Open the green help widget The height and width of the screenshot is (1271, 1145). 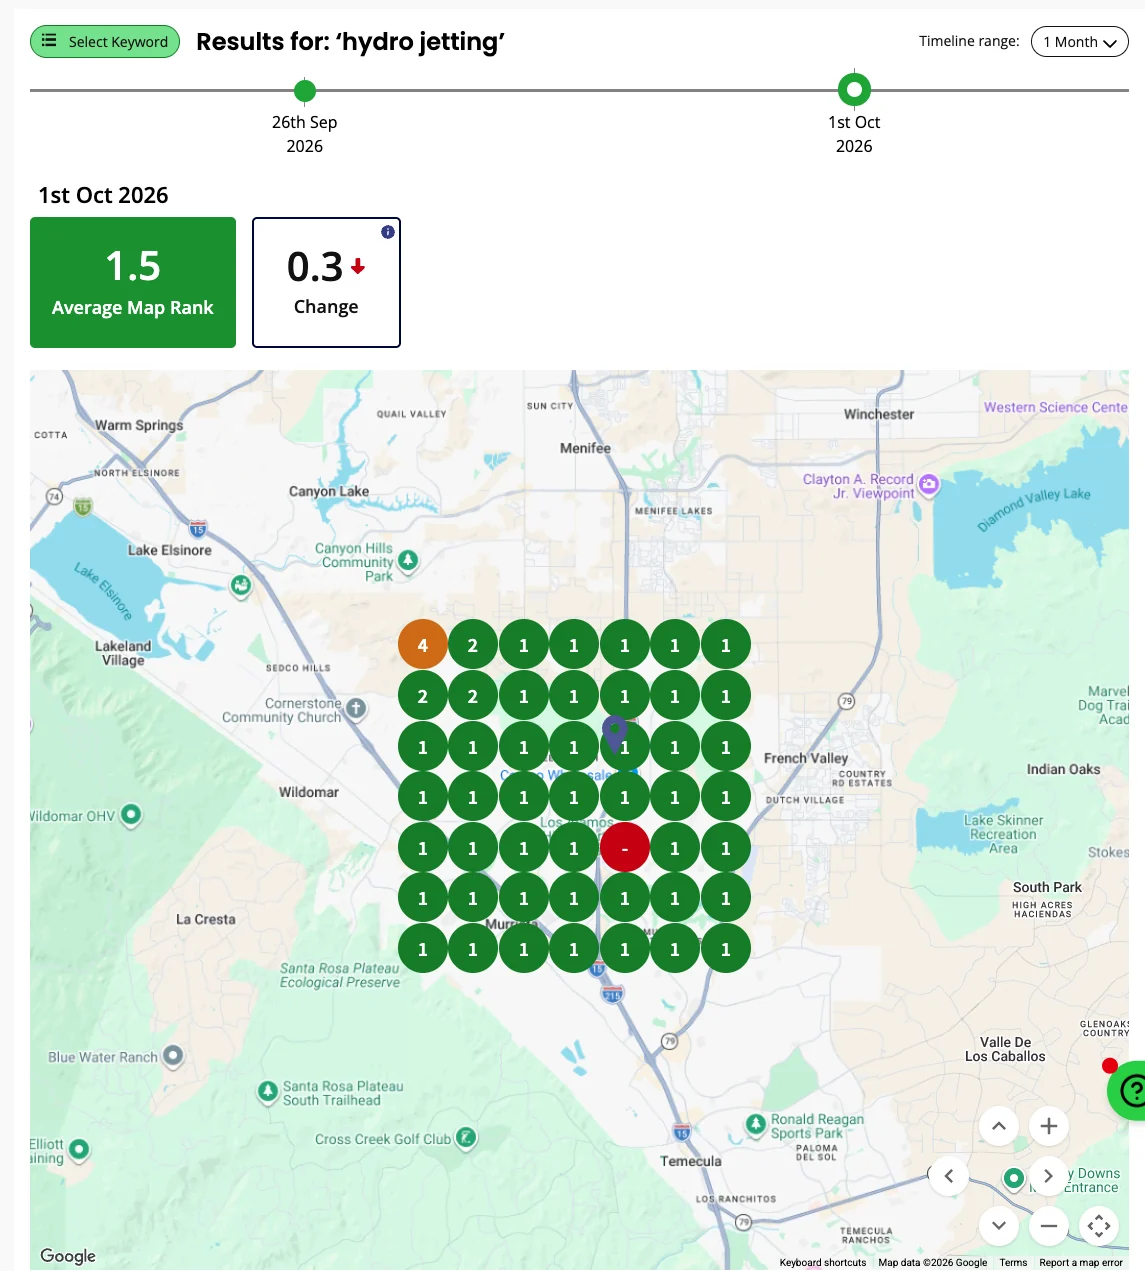[1129, 1090]
